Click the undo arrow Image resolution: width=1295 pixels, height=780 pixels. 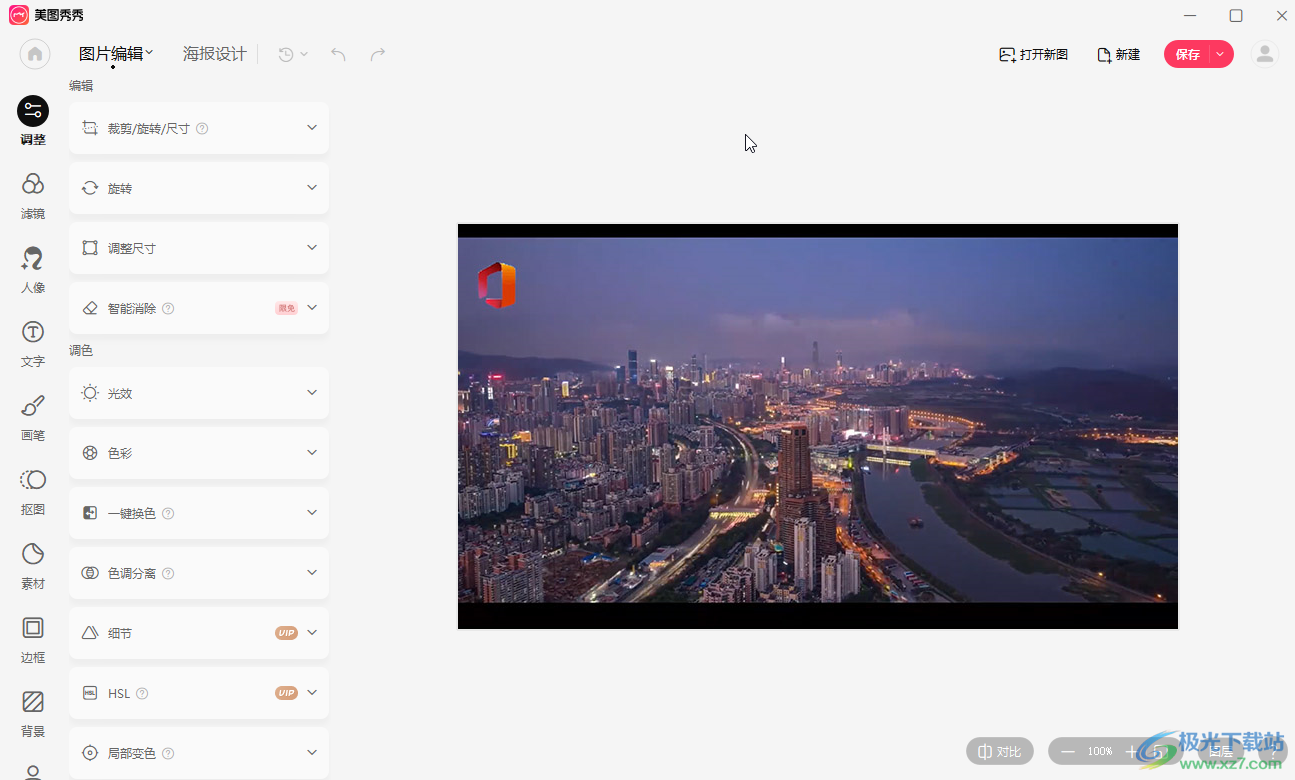pyautogui.click(x=338, y=54)
